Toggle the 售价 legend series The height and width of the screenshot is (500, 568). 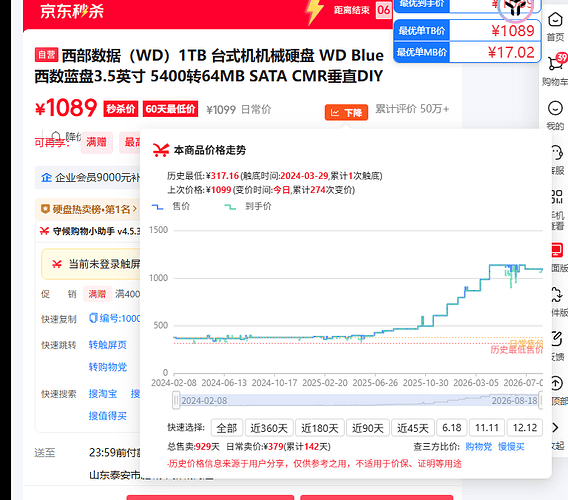(171, 207)
